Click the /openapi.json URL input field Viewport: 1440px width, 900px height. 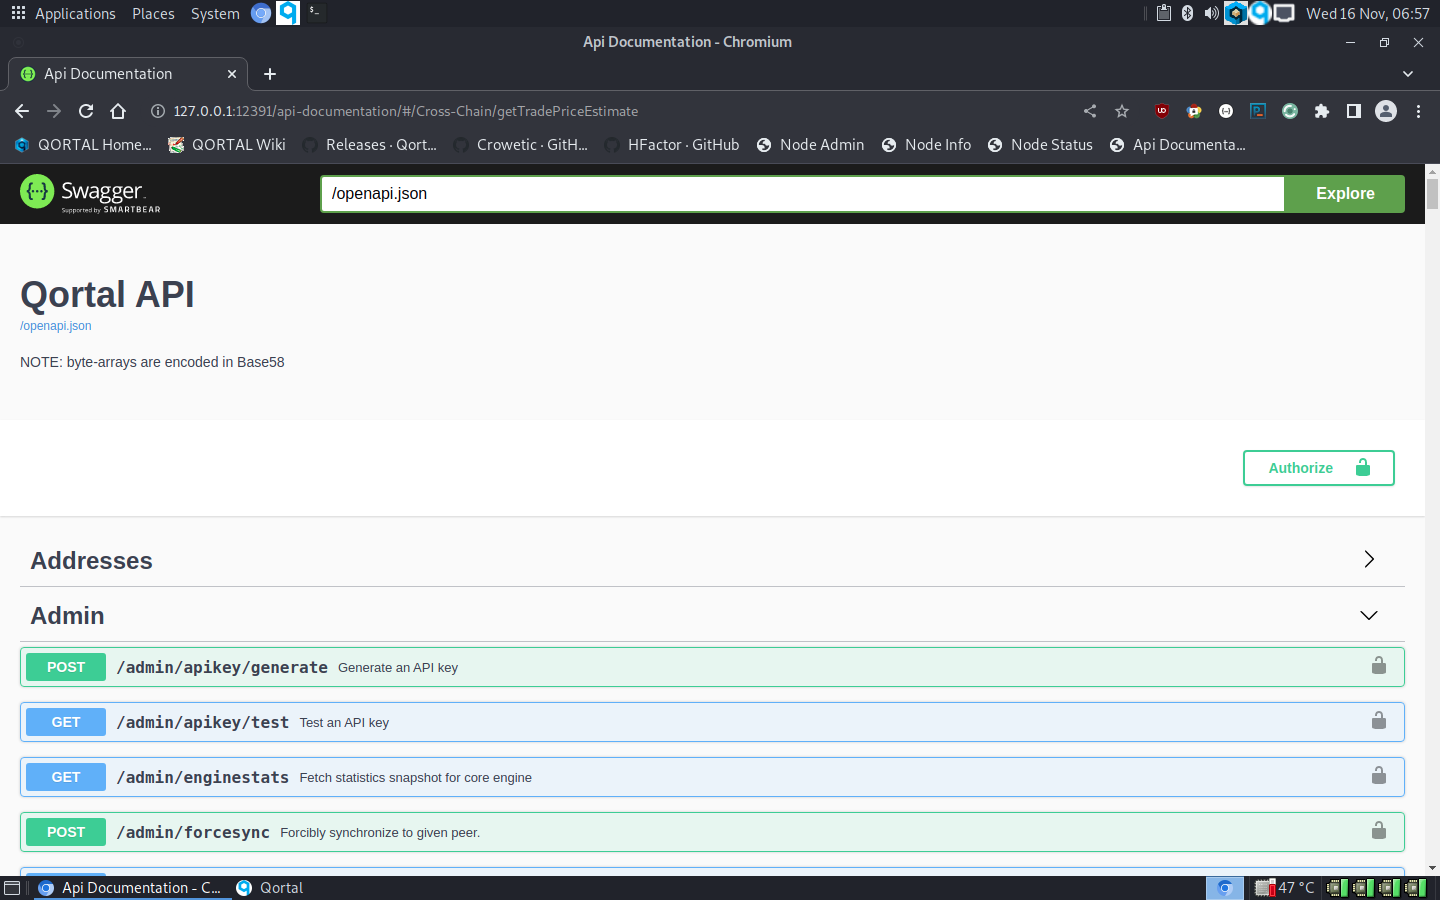pyautogui.click(x=802, y=194)
